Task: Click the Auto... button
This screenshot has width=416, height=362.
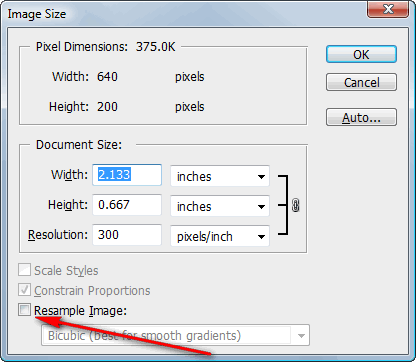Action: click(x=361, y=117)
